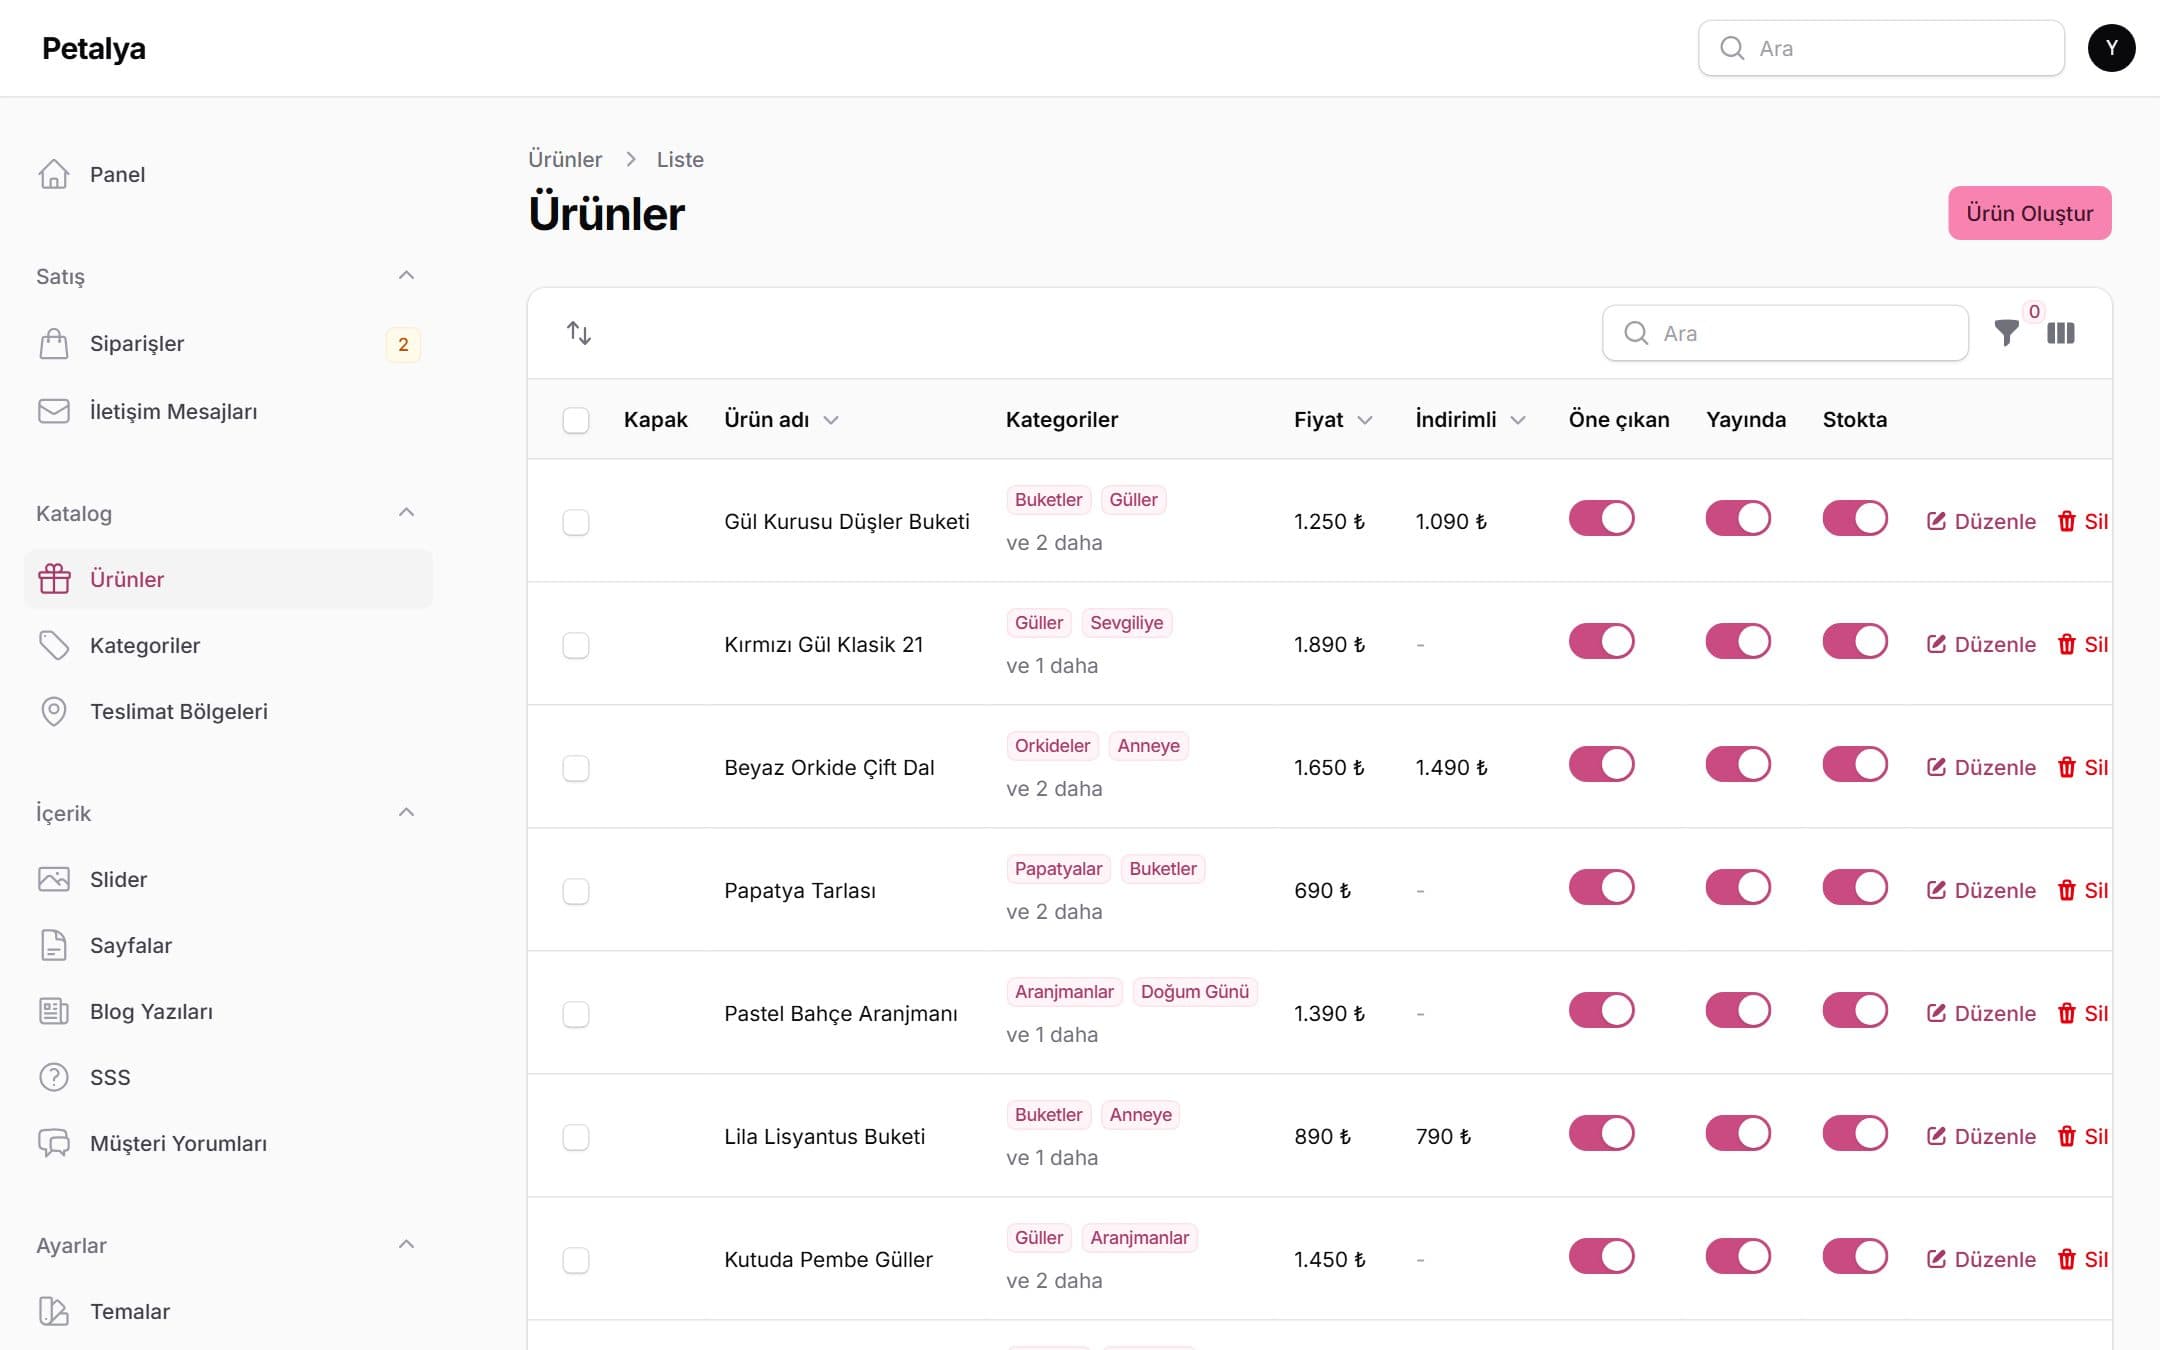Sort the table by Fiyat column
Image resolution: width=2160 pixels, height=1350 pixels.
[x=1333, y=420]
